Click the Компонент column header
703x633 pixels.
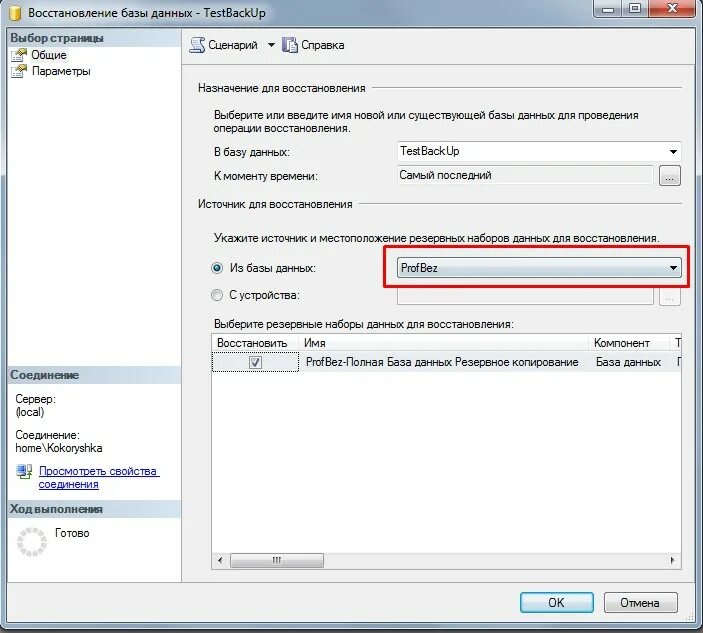[x=629, y=343]
